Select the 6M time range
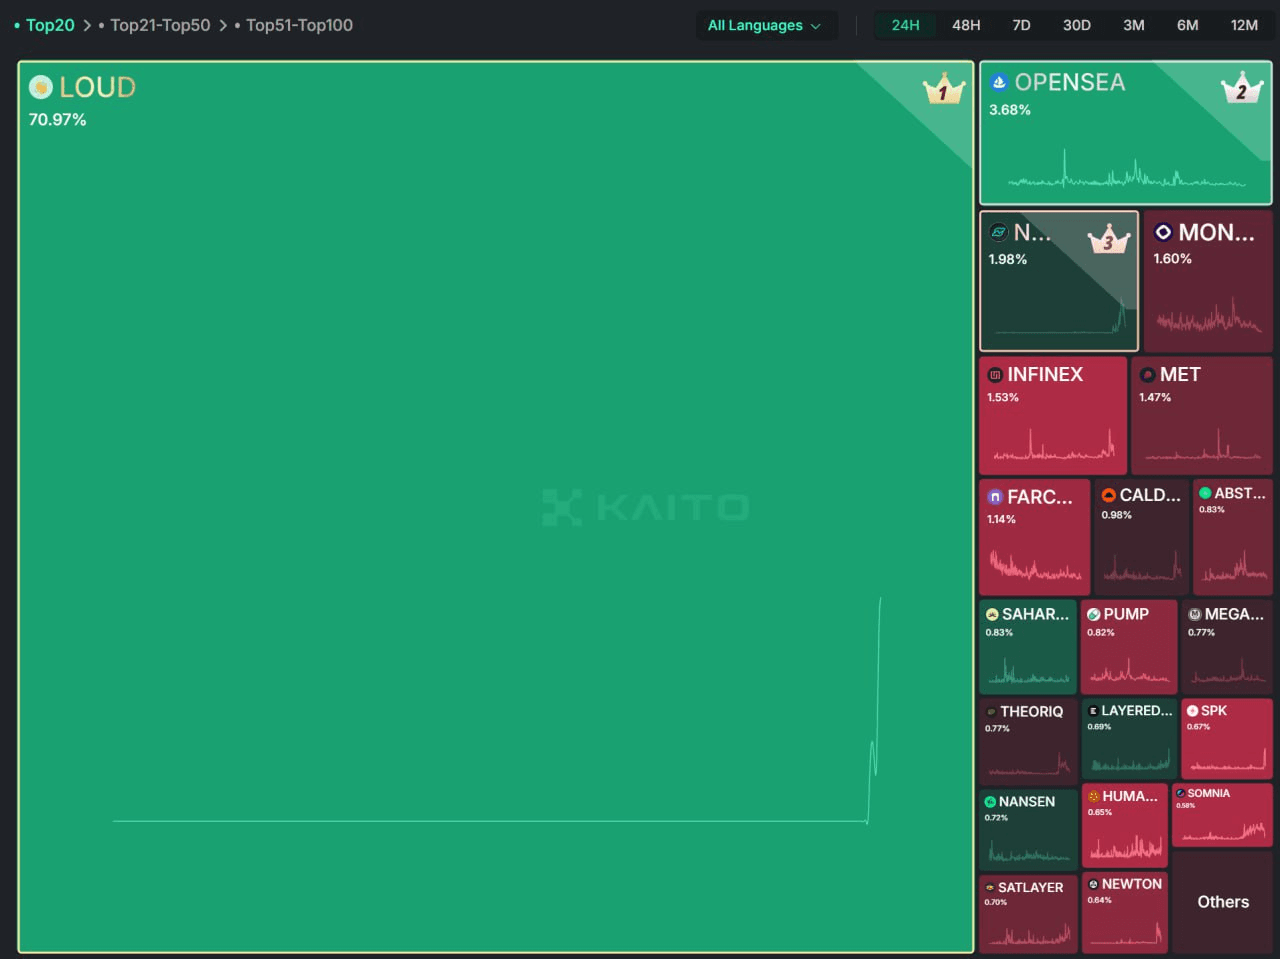Image resolution: width=1280 pixels, height=959 pixels. (1188, 25)
